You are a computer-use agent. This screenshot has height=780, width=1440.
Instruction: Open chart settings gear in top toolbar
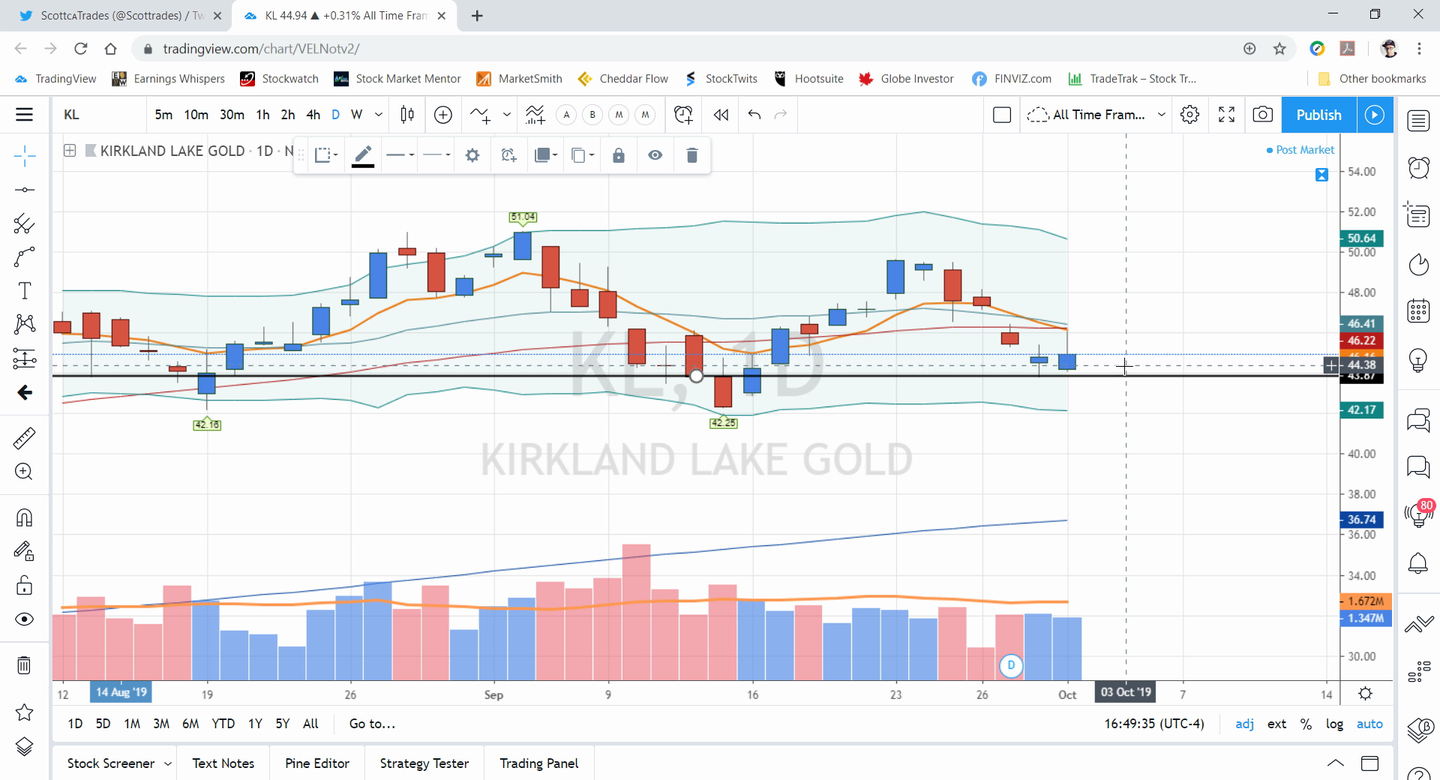pos(1189,115)
